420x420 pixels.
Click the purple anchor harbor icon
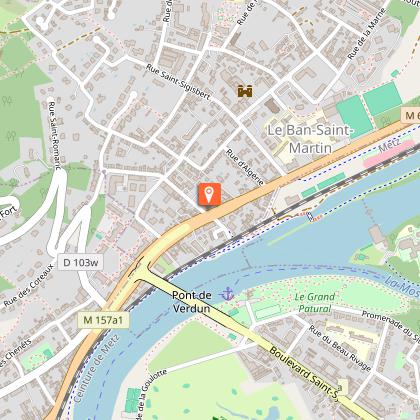(228, 294)
